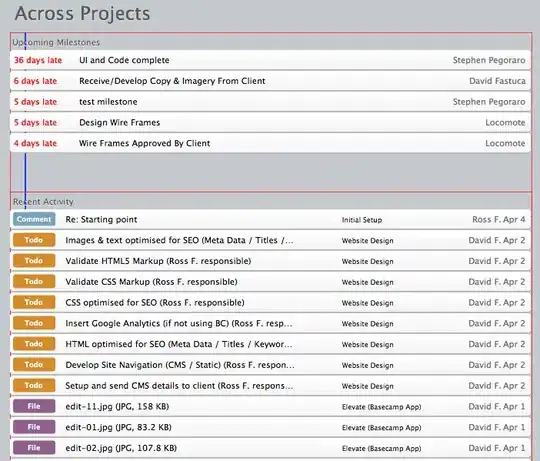Click the Upcoming Milestones section header
The width and height of the screenshot is (540, 461).
pos(56,42)
